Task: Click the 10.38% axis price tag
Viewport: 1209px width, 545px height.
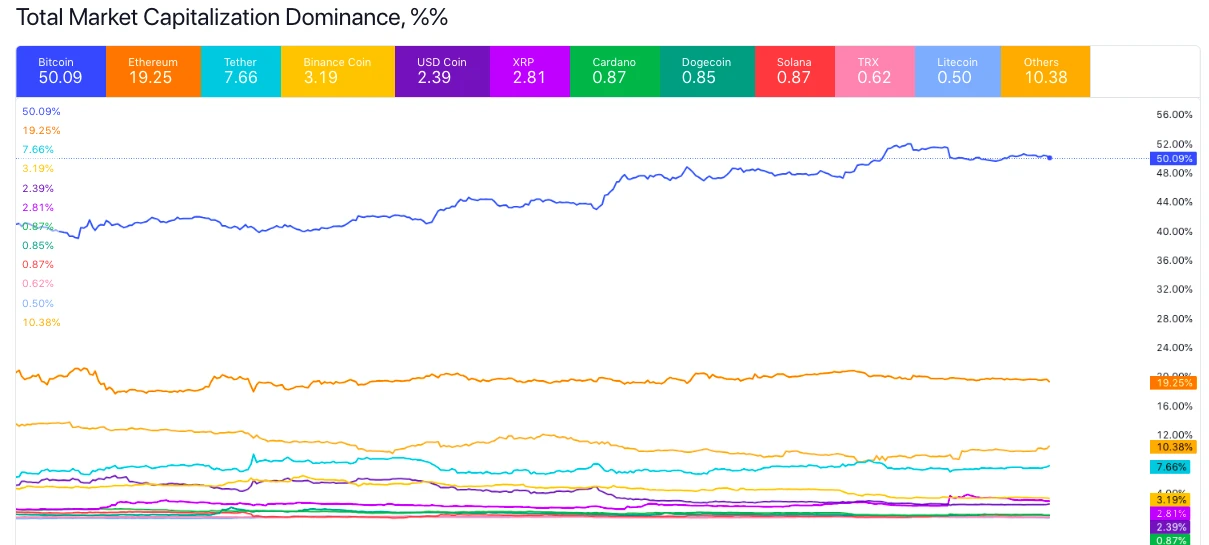Action: (1174, 446)
